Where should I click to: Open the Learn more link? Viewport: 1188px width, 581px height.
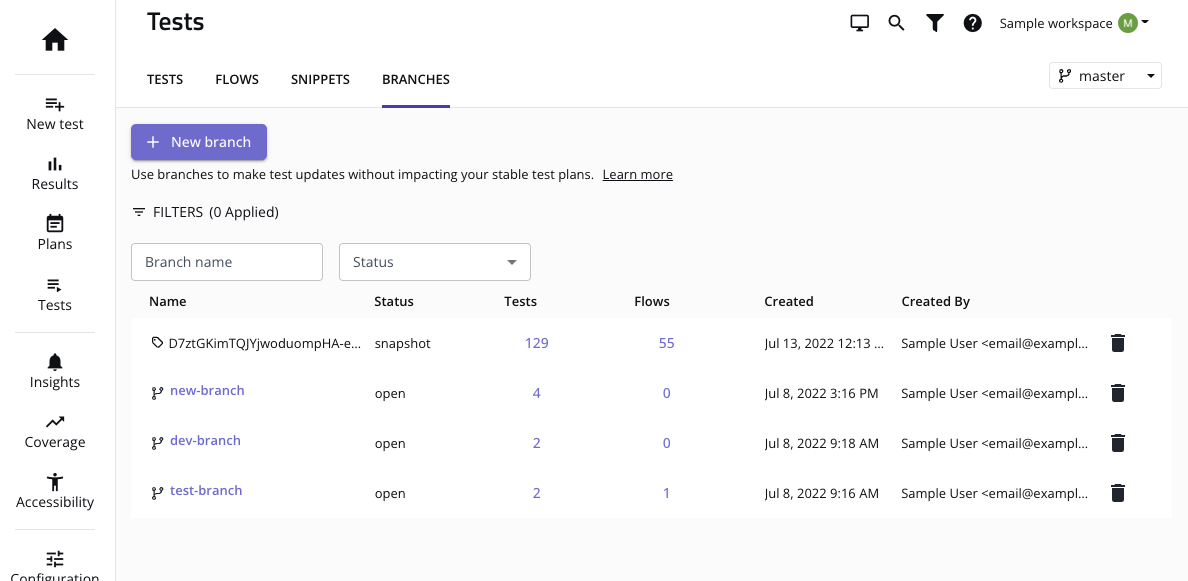[x=637, y=174]
